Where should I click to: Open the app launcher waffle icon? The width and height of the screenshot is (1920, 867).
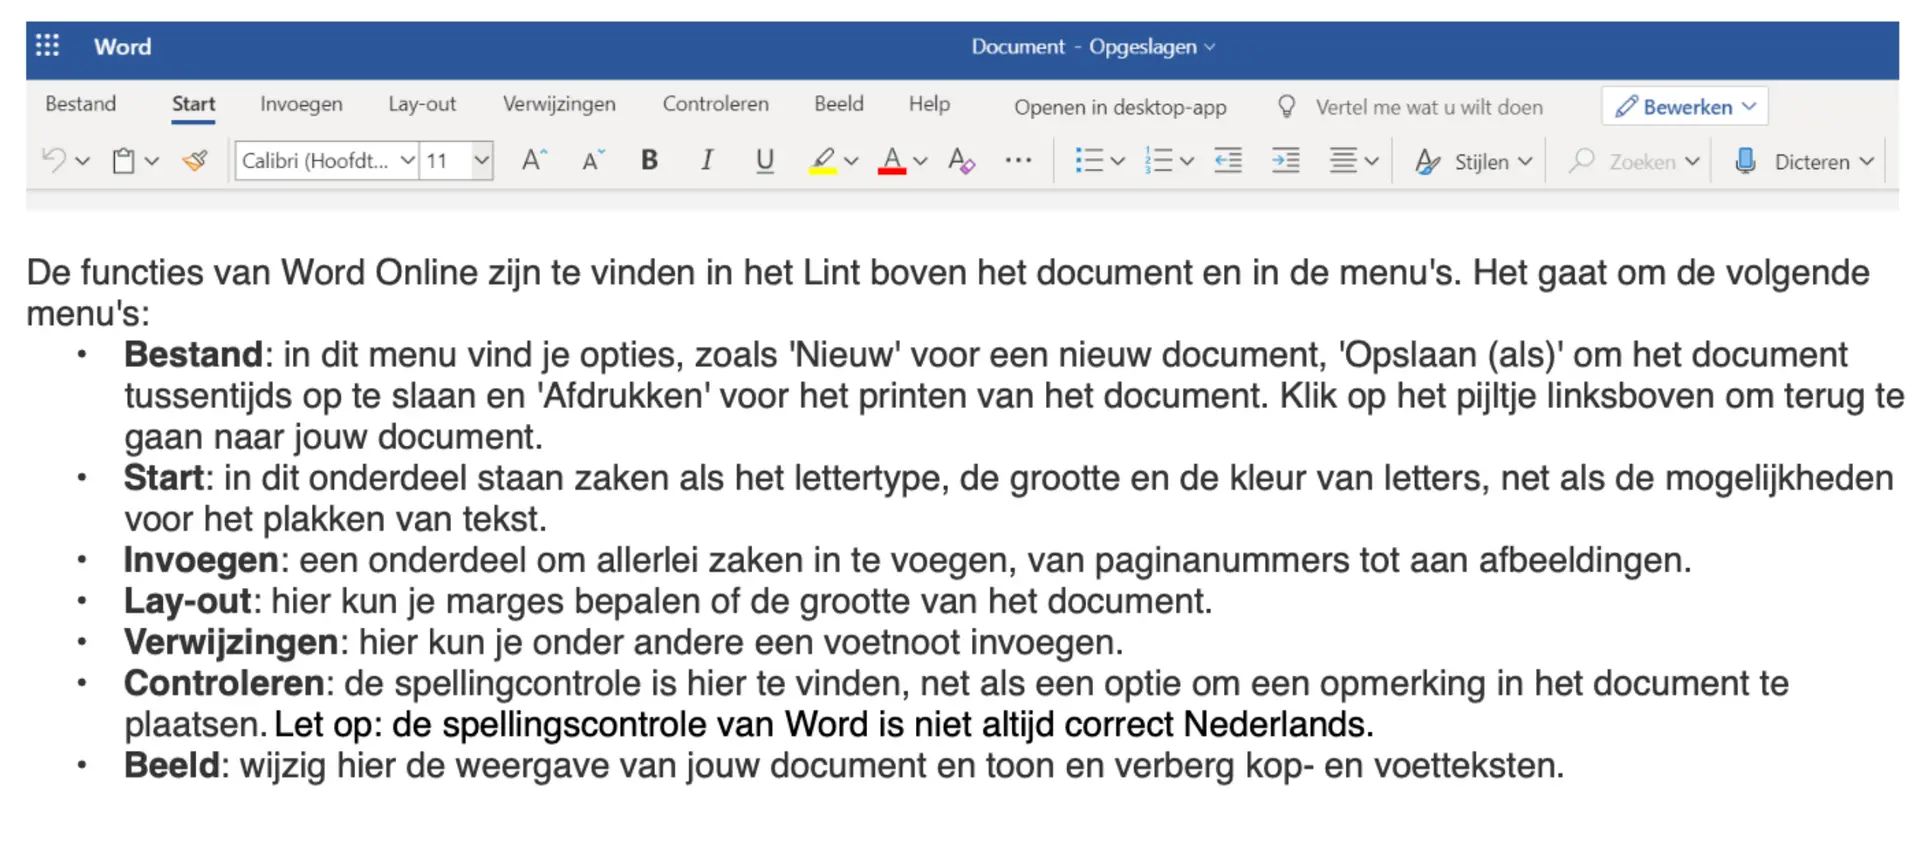click(47, 46)
